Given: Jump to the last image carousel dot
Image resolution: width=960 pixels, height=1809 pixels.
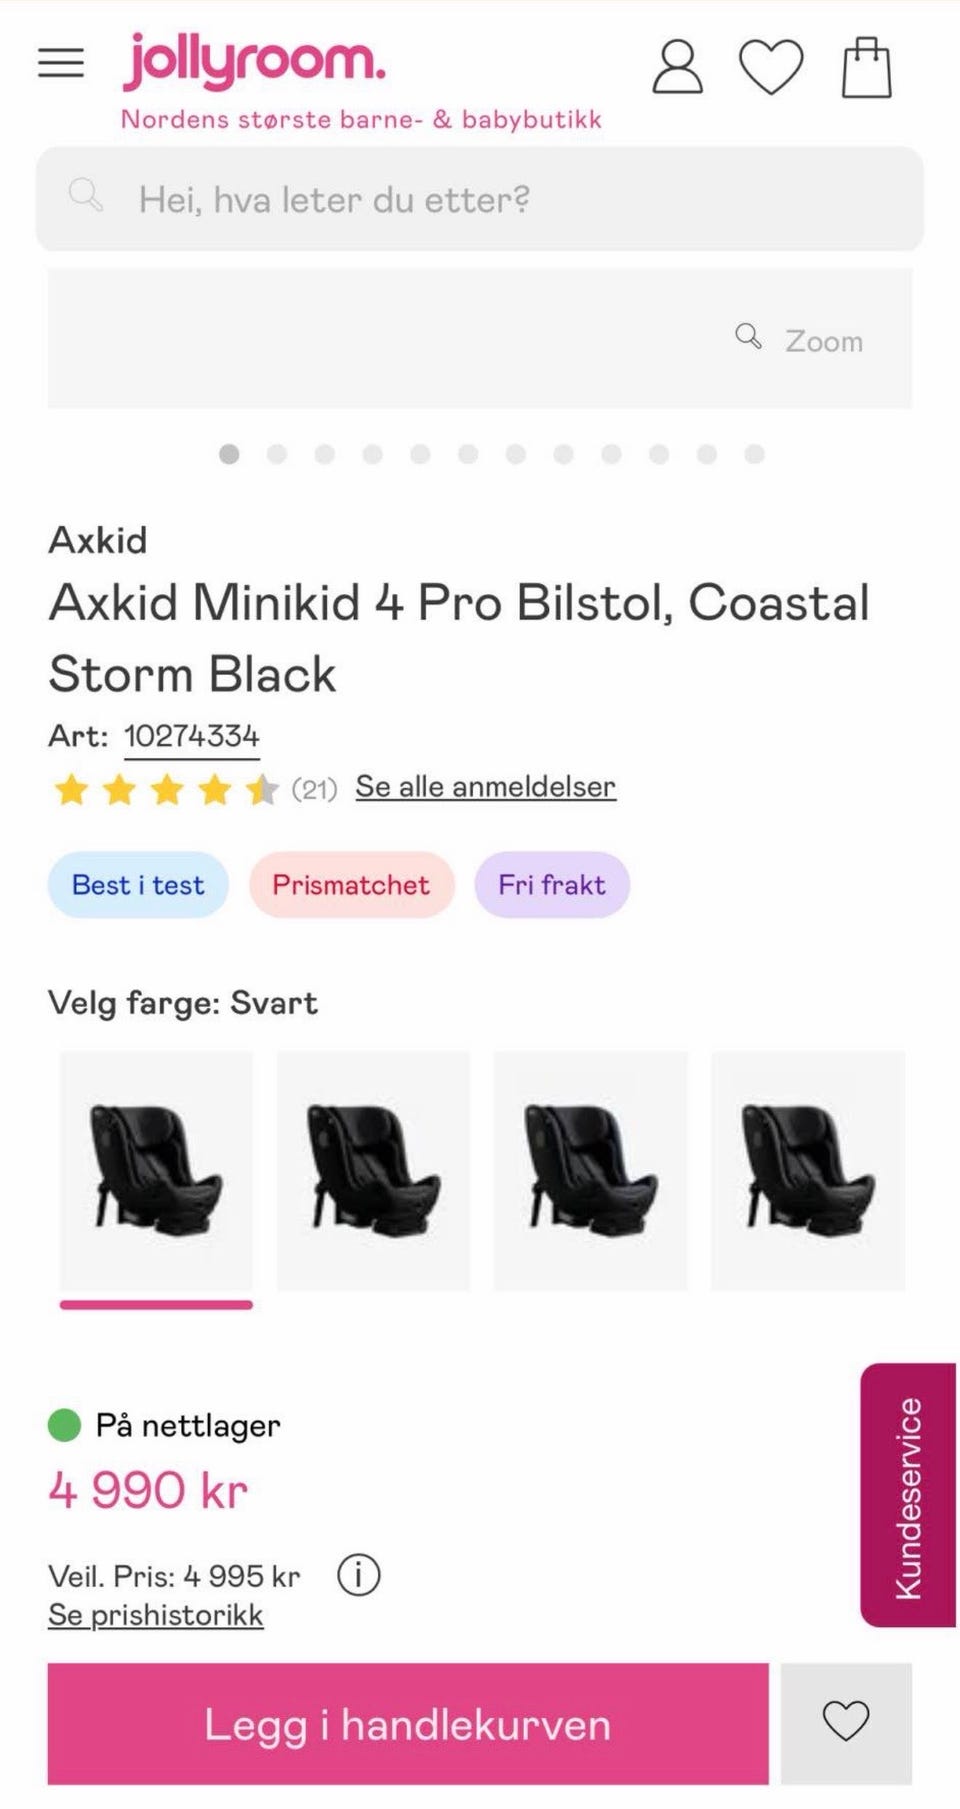Looking at the screenshot, I should tap(755, 454).
